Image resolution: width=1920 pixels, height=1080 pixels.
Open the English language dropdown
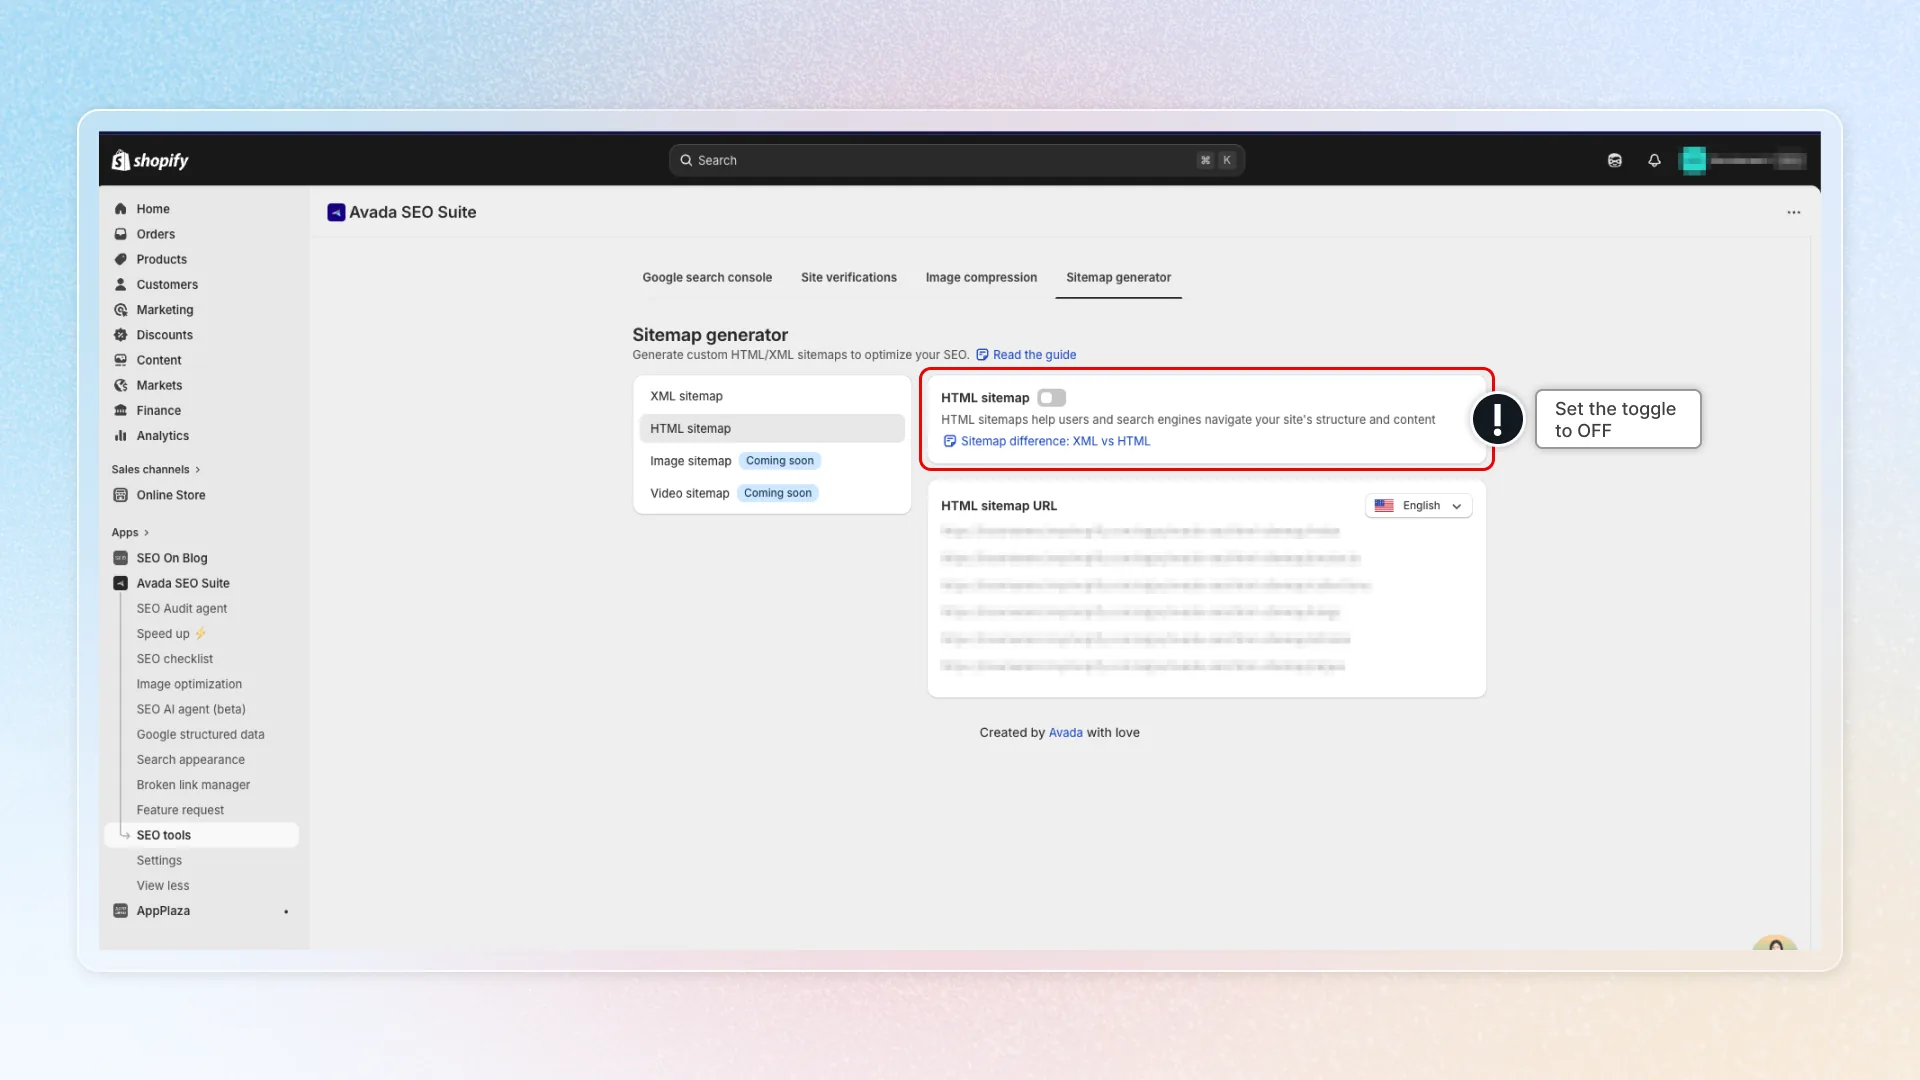(1418, 506)
